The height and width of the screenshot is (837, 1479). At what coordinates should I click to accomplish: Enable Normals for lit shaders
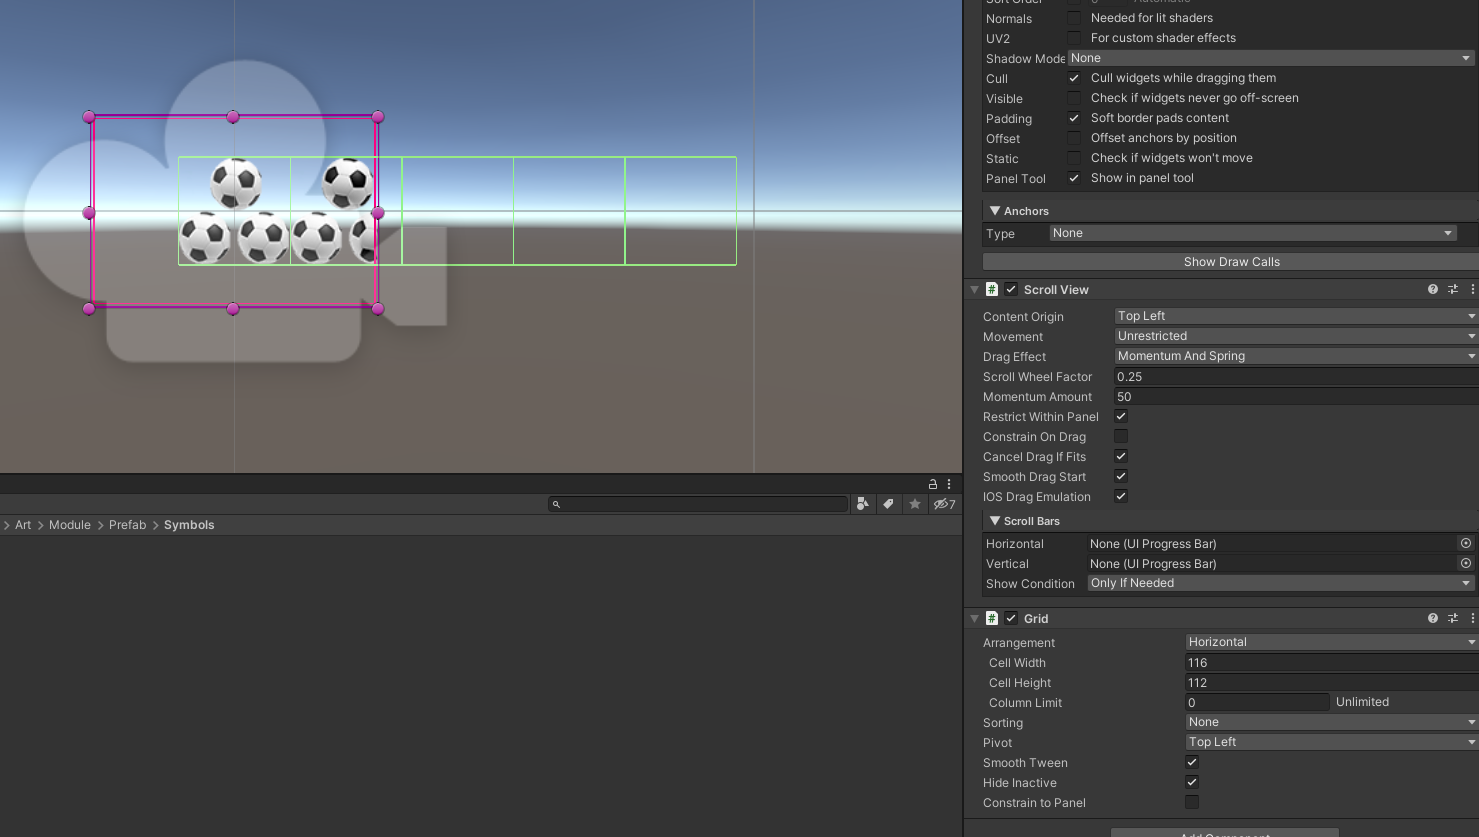[1074, 18]
